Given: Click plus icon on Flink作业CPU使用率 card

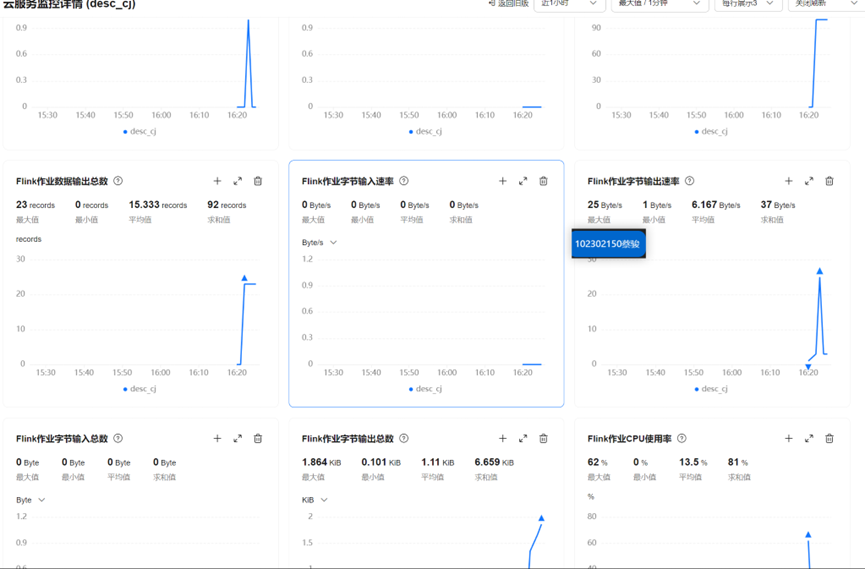Looking at the screenshot, I should click(x=789, y=438).
